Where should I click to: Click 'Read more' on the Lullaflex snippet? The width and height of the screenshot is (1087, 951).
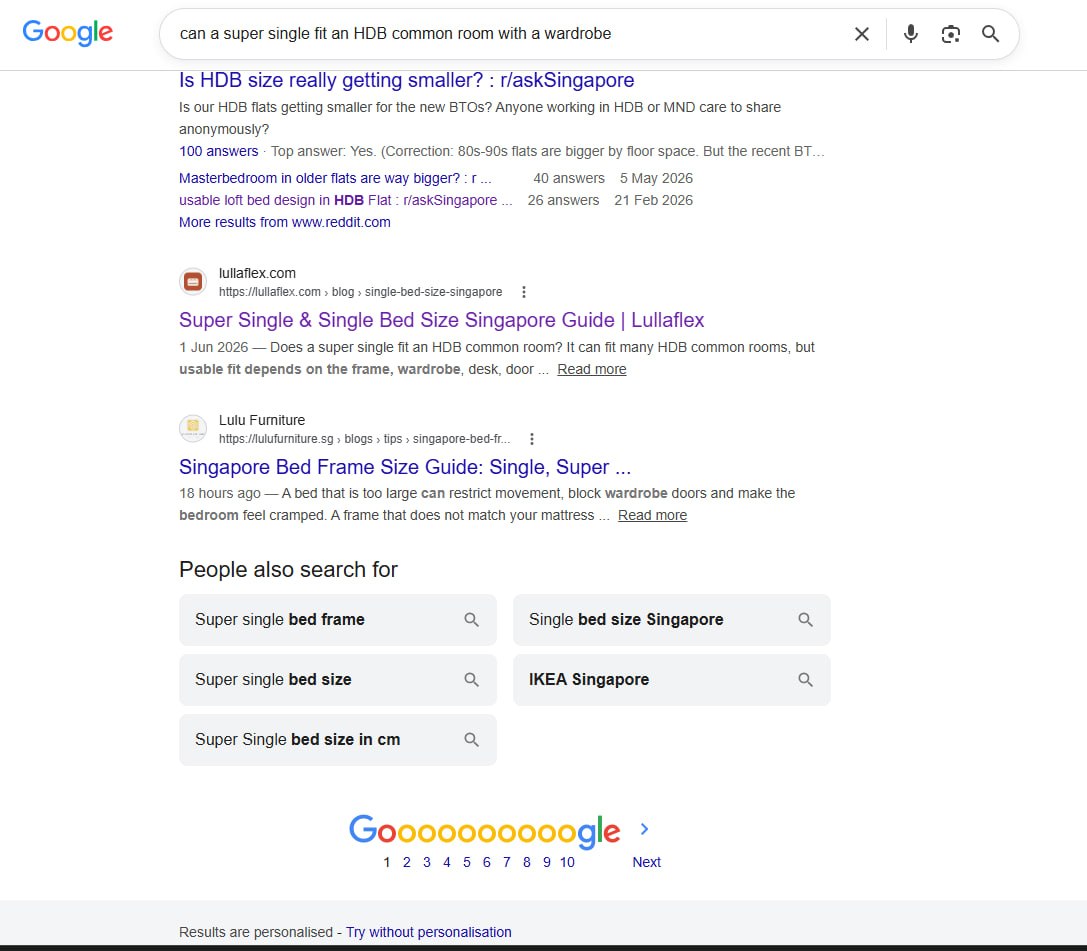pos(591,369)
